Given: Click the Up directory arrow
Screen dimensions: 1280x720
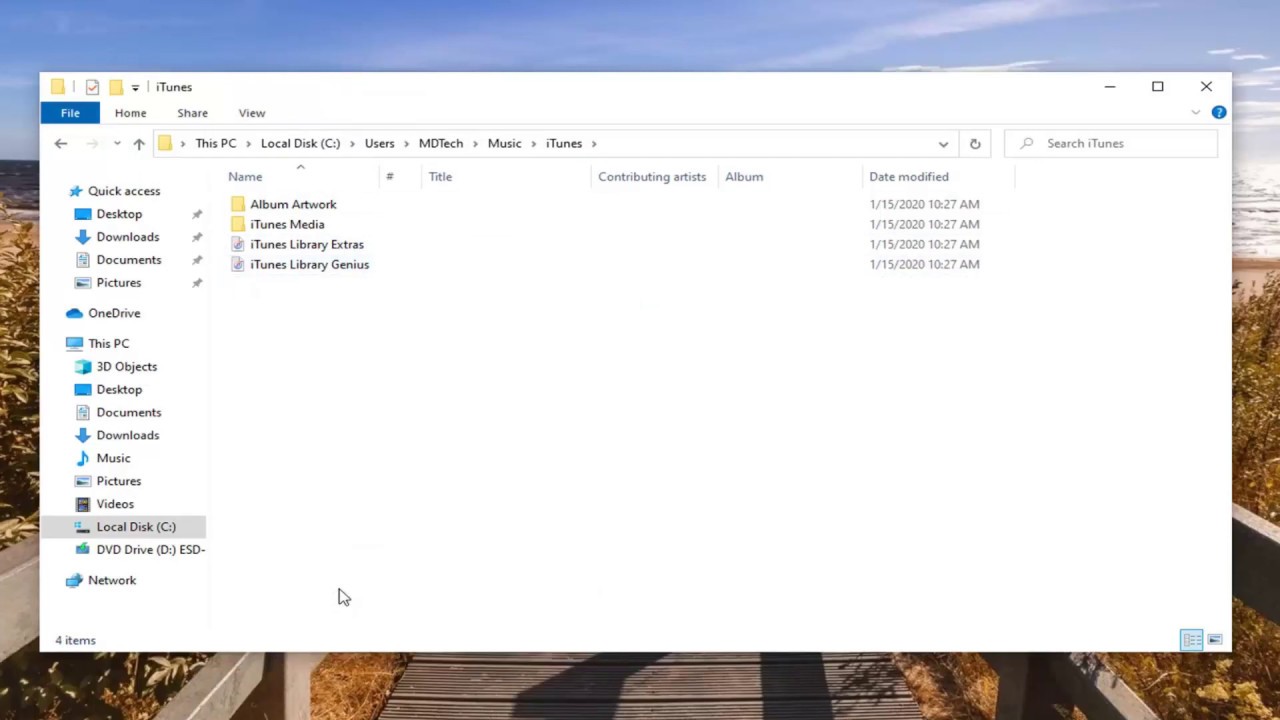Looking at the screenshot, I should point(139,144).
